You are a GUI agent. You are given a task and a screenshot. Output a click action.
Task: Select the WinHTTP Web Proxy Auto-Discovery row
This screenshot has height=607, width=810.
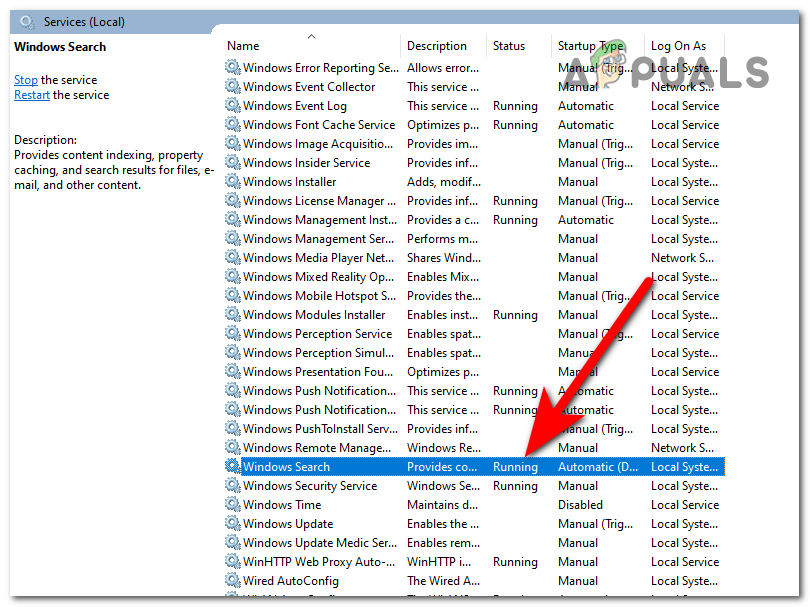pos(474,562)
